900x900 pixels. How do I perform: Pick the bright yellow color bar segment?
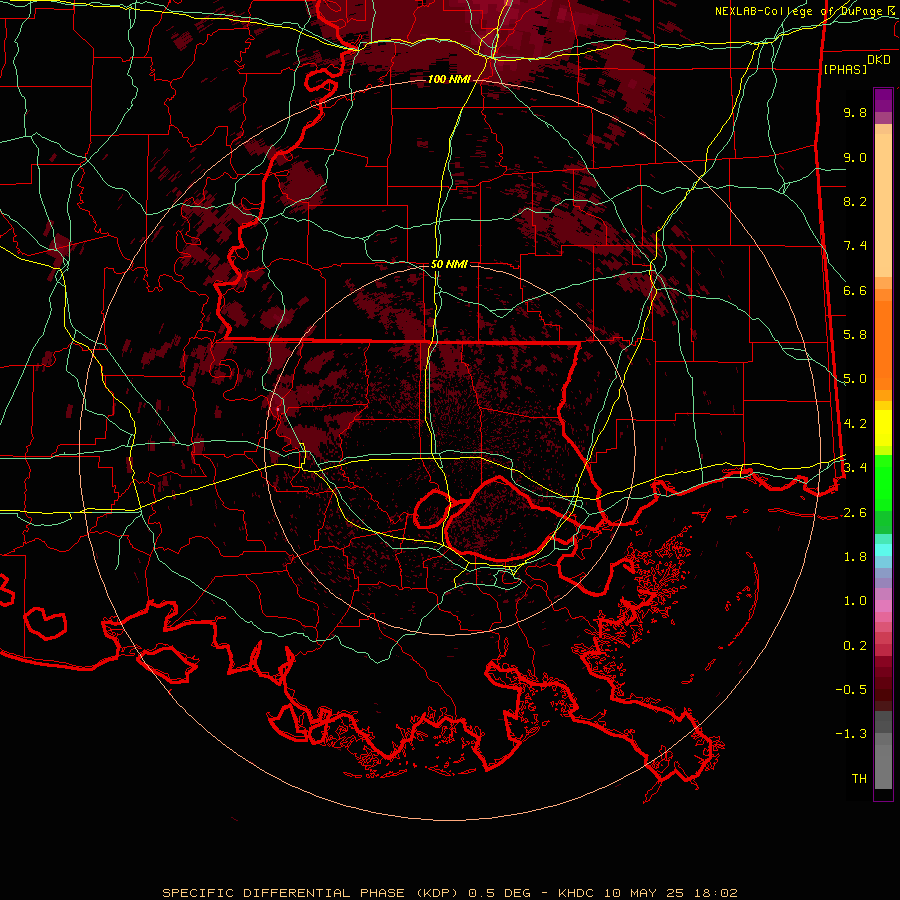click(883, 428)
